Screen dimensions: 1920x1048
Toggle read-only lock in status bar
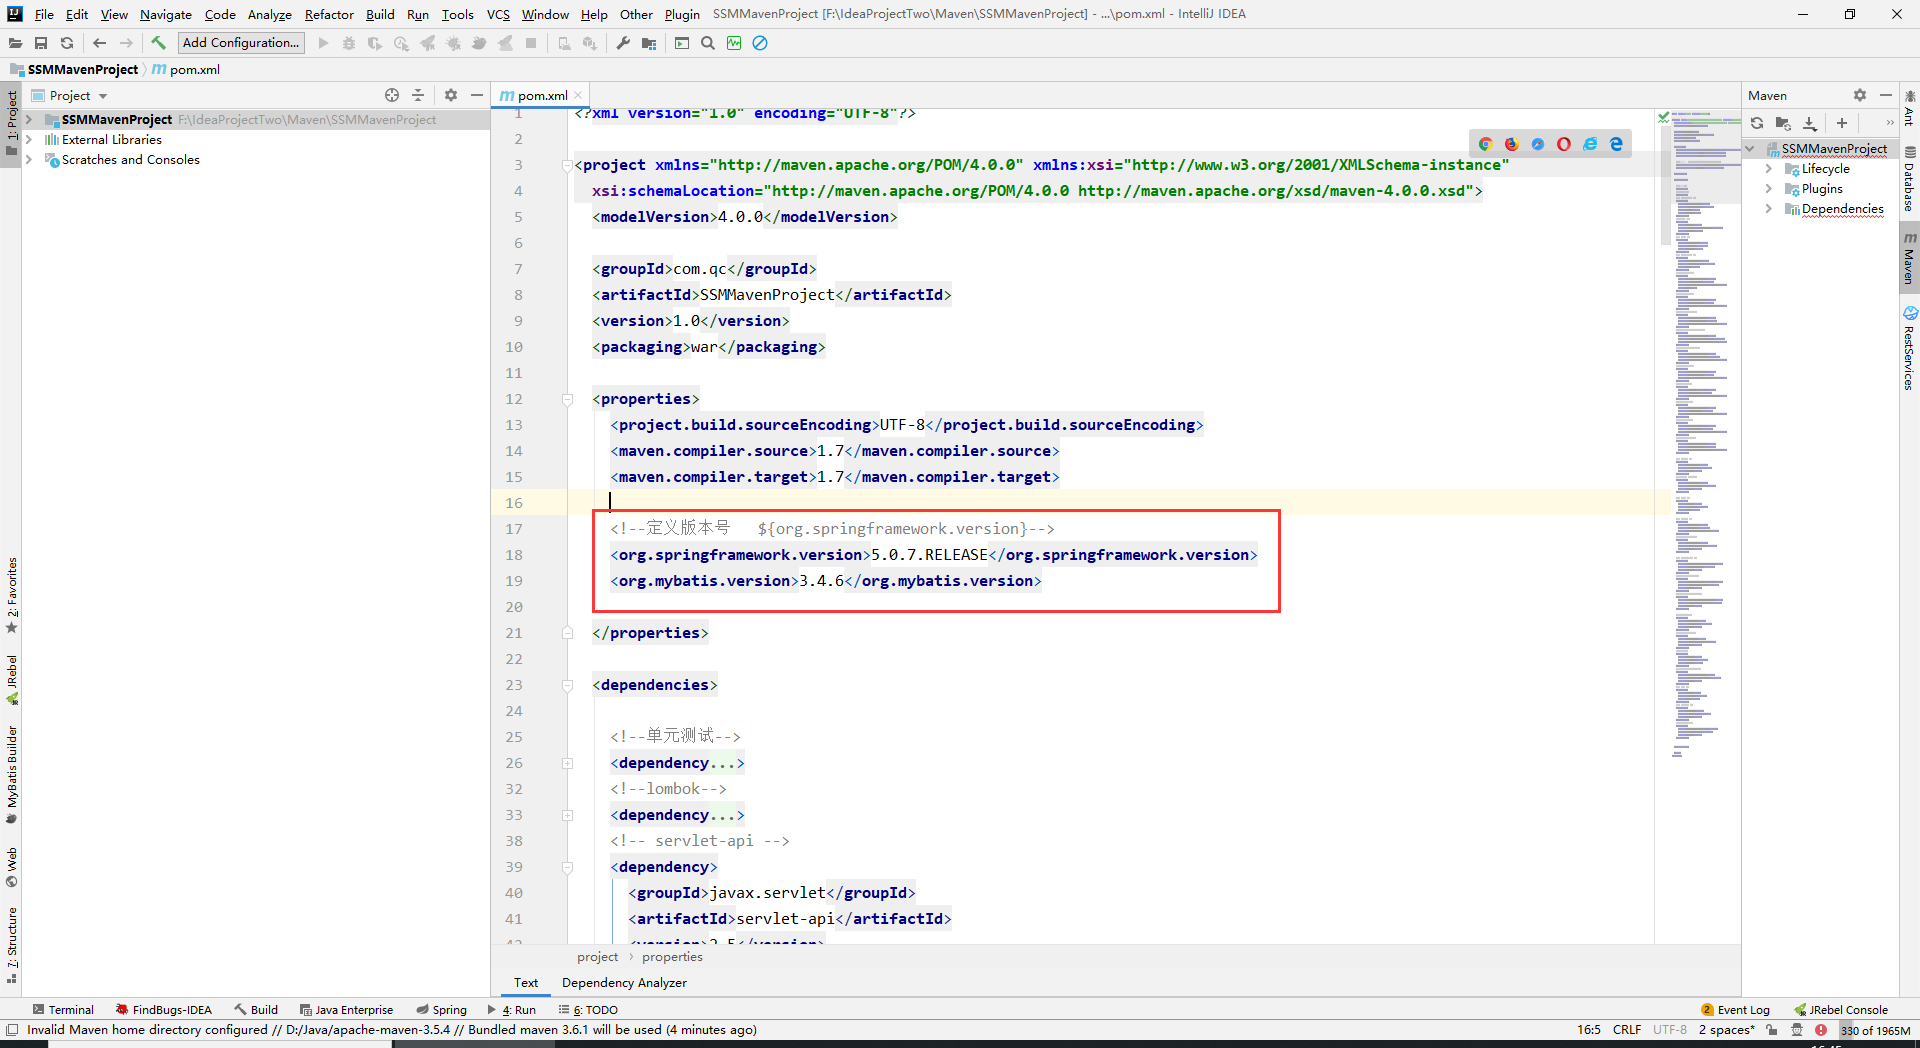pos(1772,1030)
